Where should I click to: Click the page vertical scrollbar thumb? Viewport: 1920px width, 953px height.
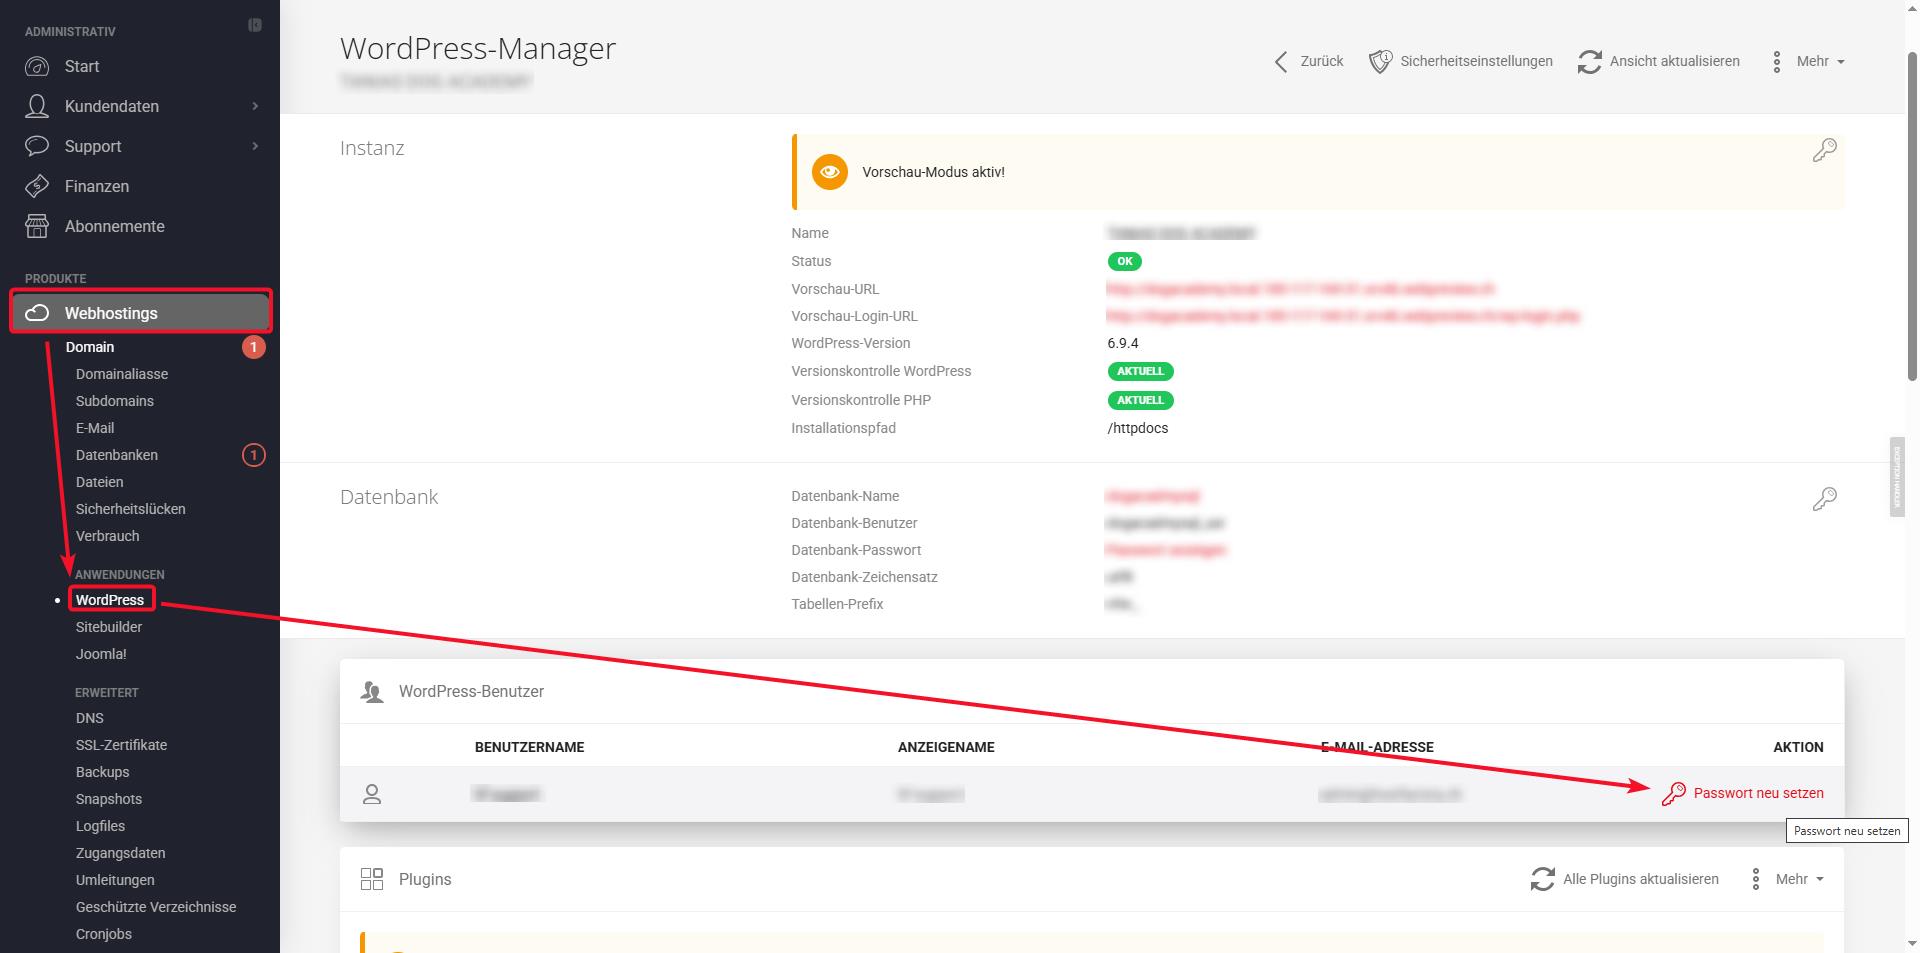coord(1912,215)
